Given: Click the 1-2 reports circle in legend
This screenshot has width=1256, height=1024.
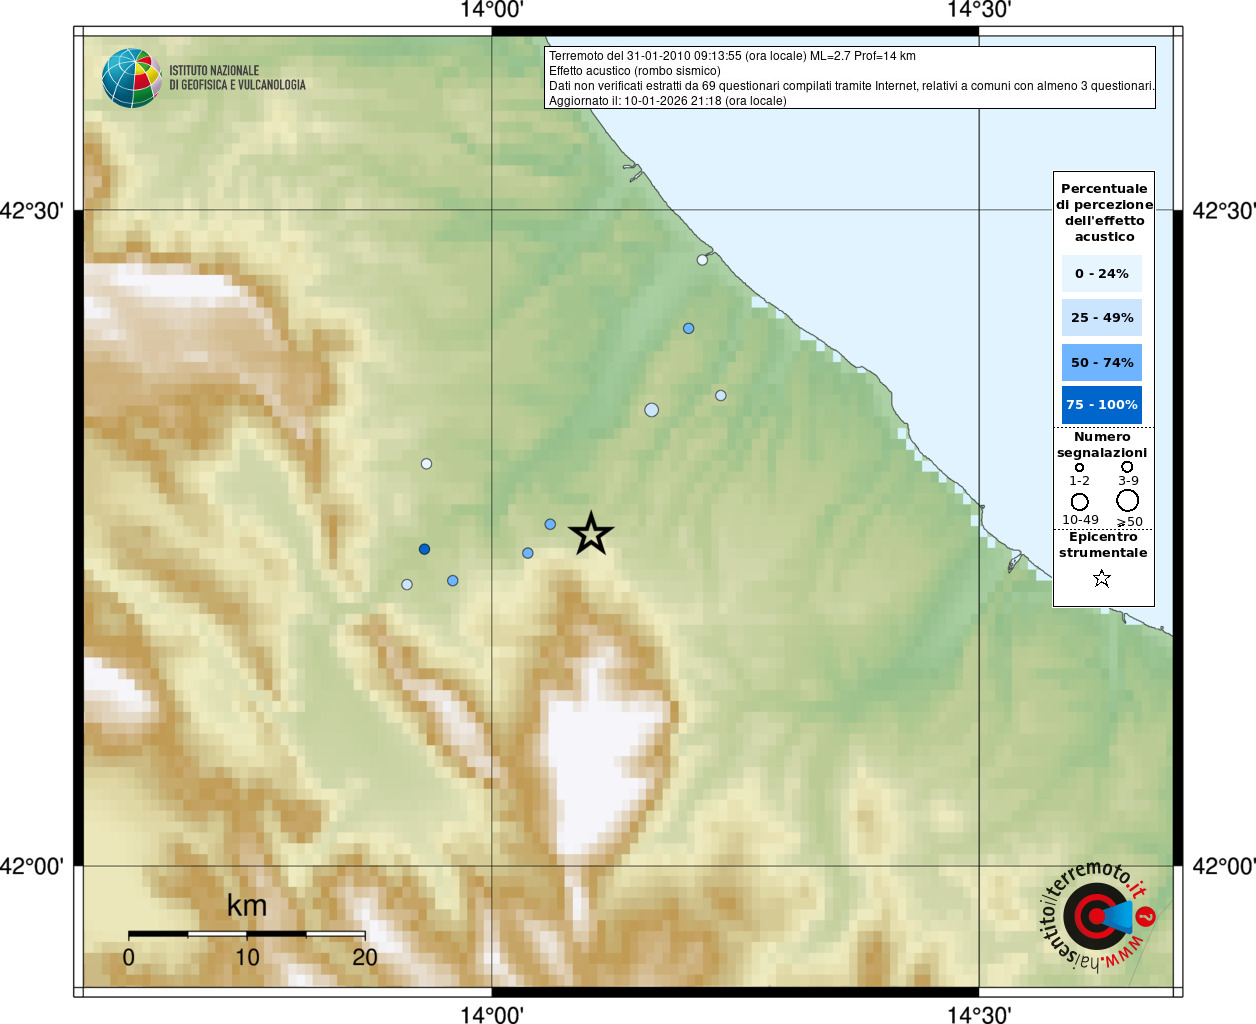Looking at the screenshot, I should 1079,467.
